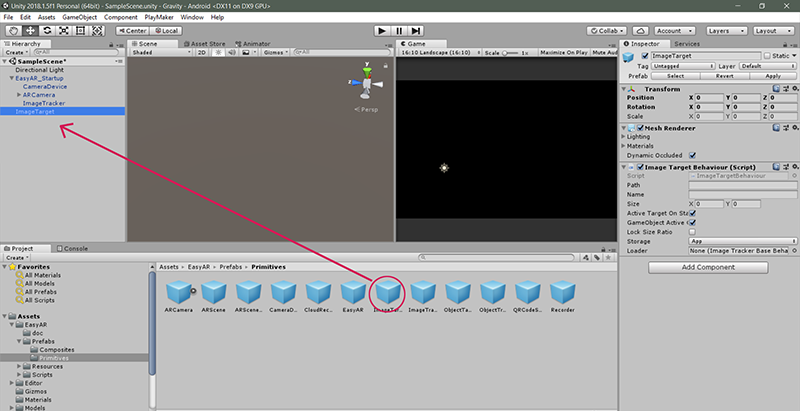Viewport: 800px width, 411px height.
Task: Open the Storage dropdown App
Action: coord(742,241)
